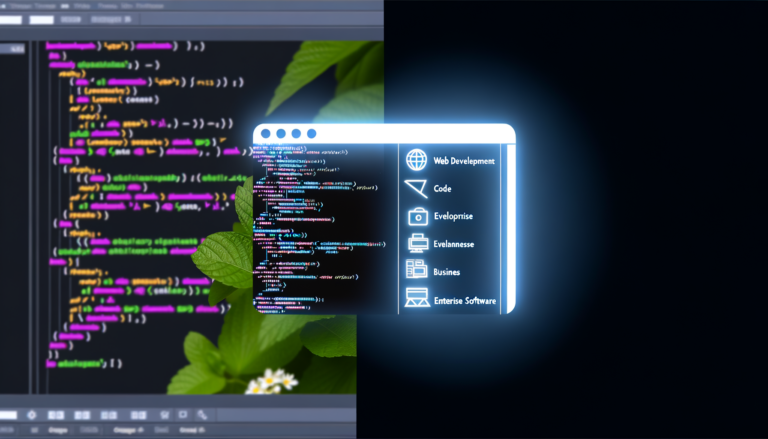Click the wrench icon in editor bottom toolbar
This screenshot has width=768, height=439.
coord(202,415)
